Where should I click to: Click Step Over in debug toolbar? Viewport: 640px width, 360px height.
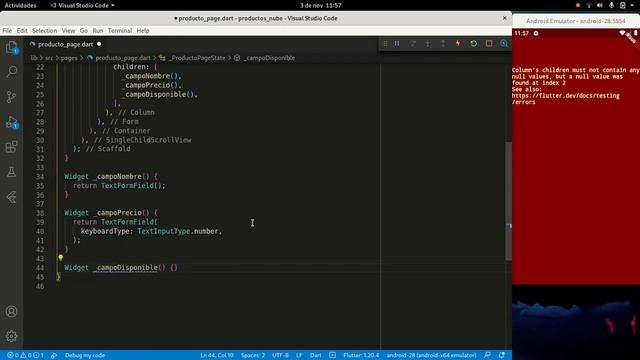412,43
